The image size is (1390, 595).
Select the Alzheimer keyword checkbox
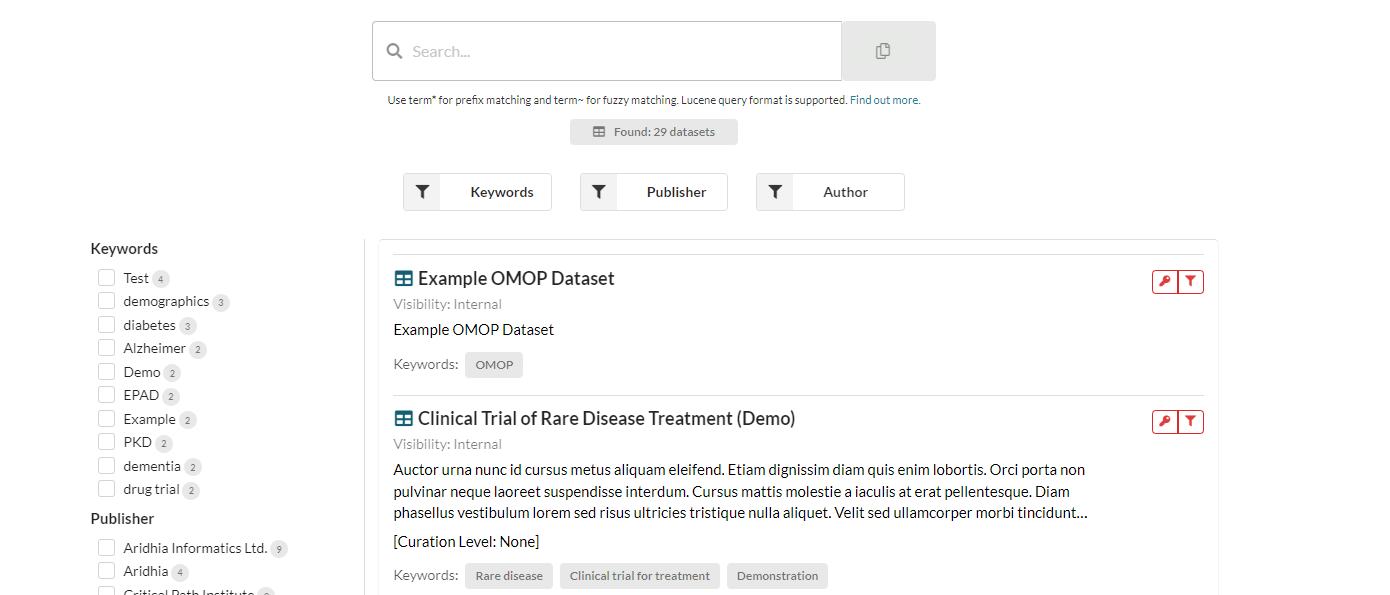(106, 348)
